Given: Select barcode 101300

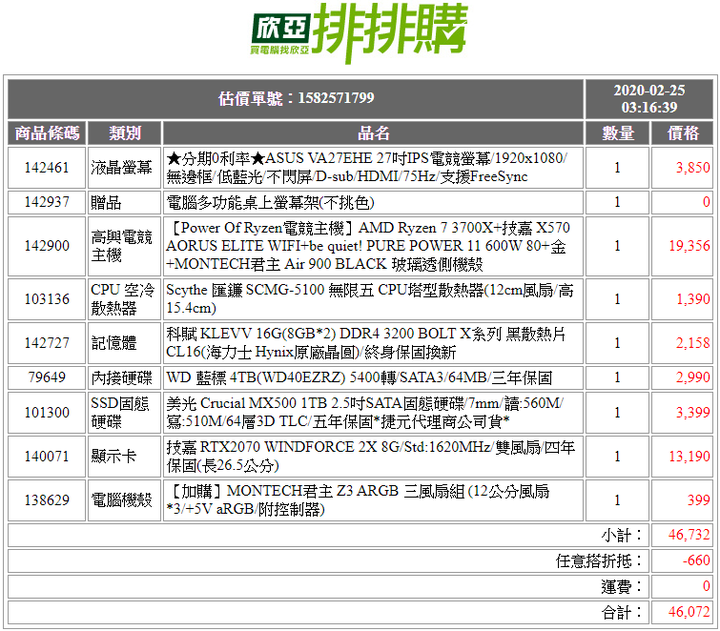Looking at the screenshot, I should [47, 412].
